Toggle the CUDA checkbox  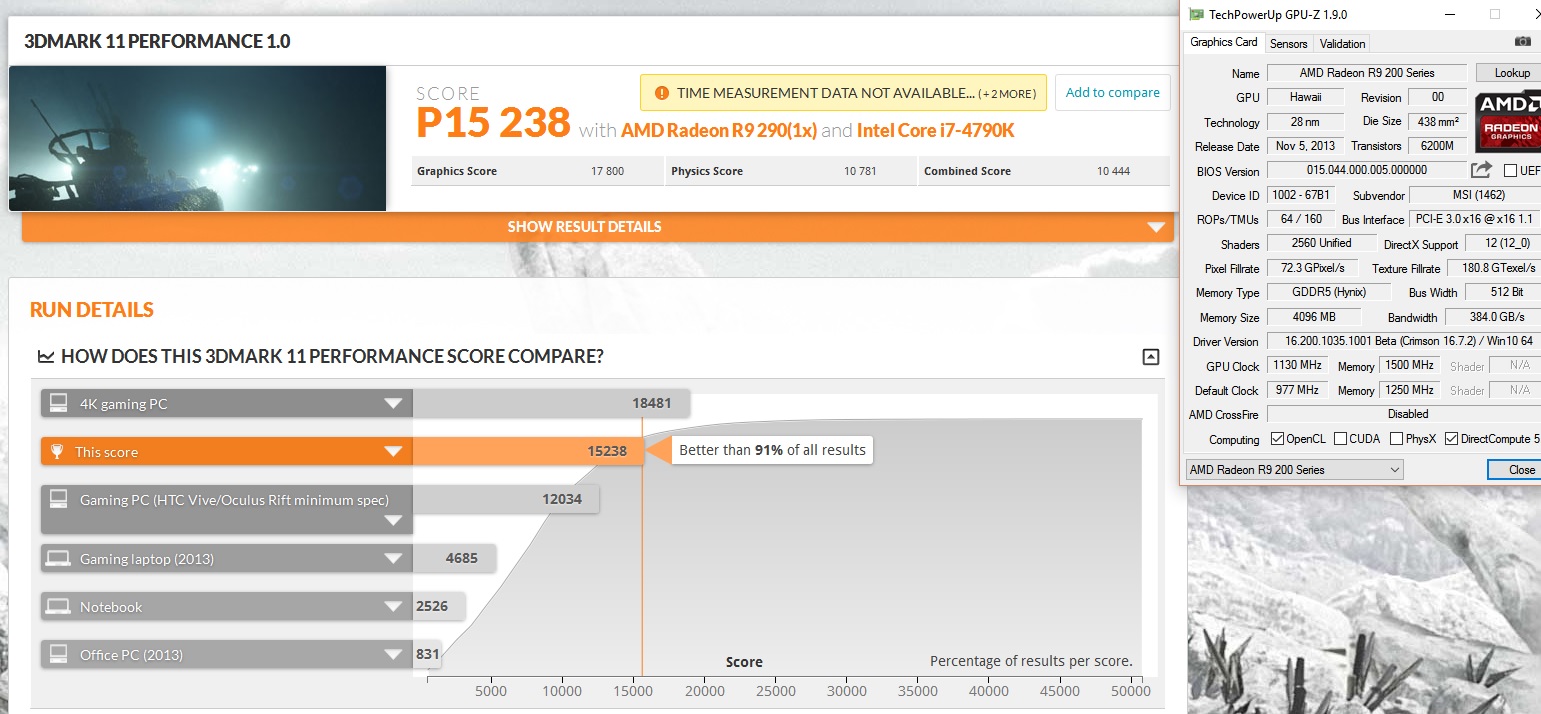[1340, 439]
